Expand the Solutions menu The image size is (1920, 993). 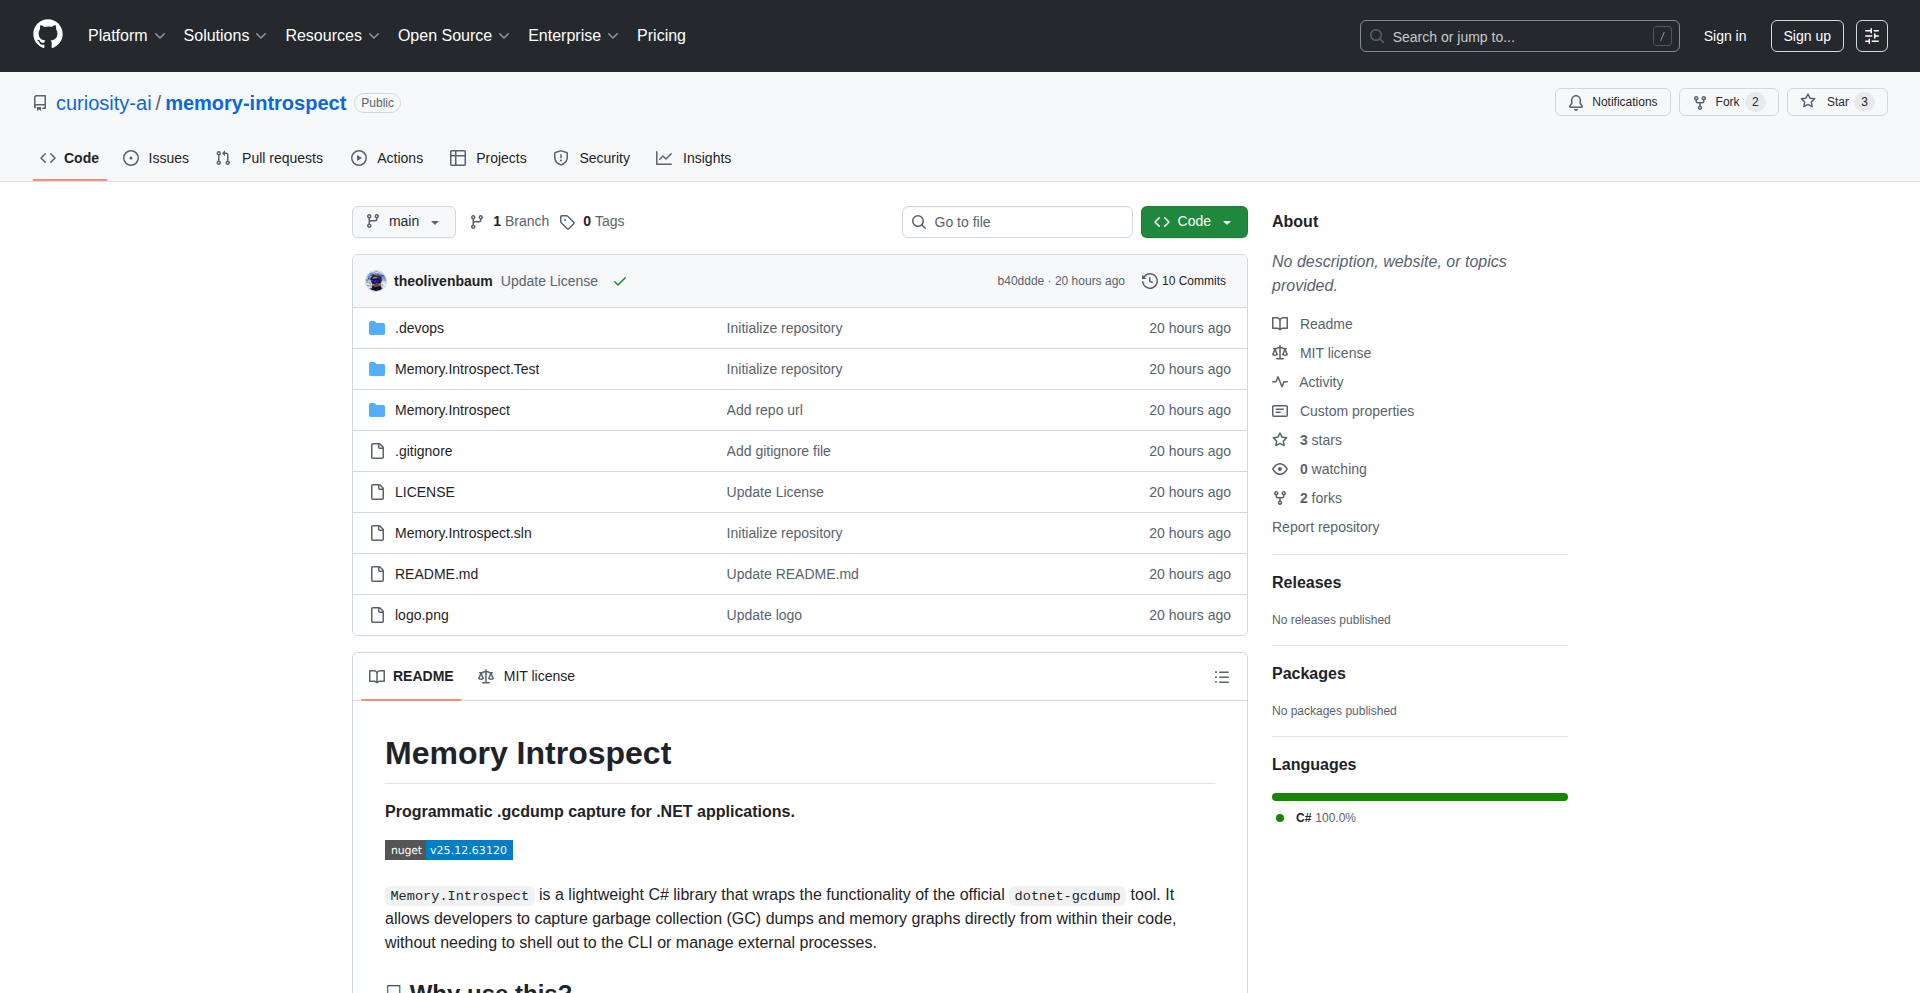(x=225, y=36)
